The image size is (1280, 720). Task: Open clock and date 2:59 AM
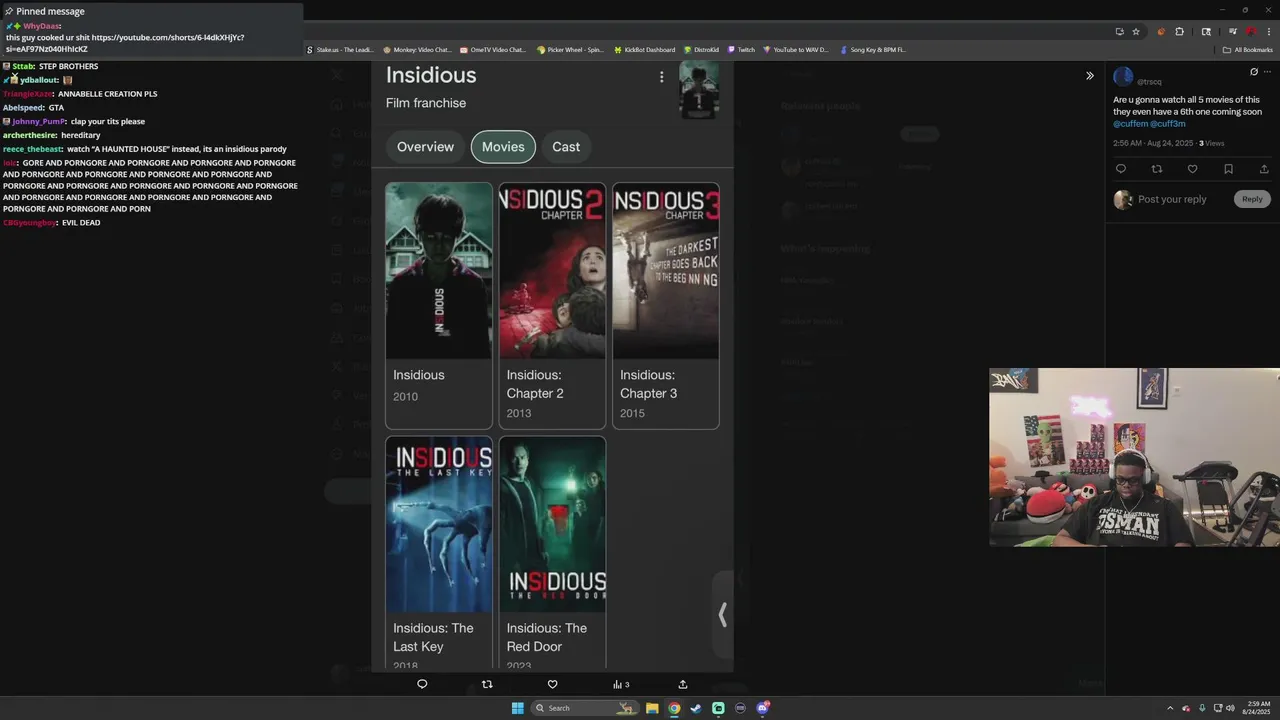pyautogui.click(x=1258, y=708)
